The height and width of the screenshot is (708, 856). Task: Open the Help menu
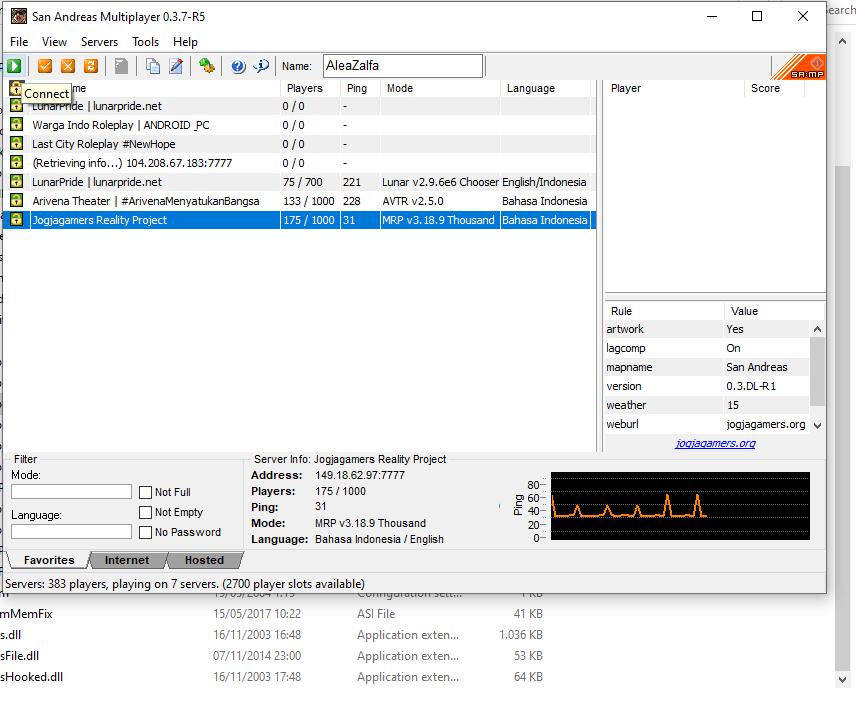(185, 42)
